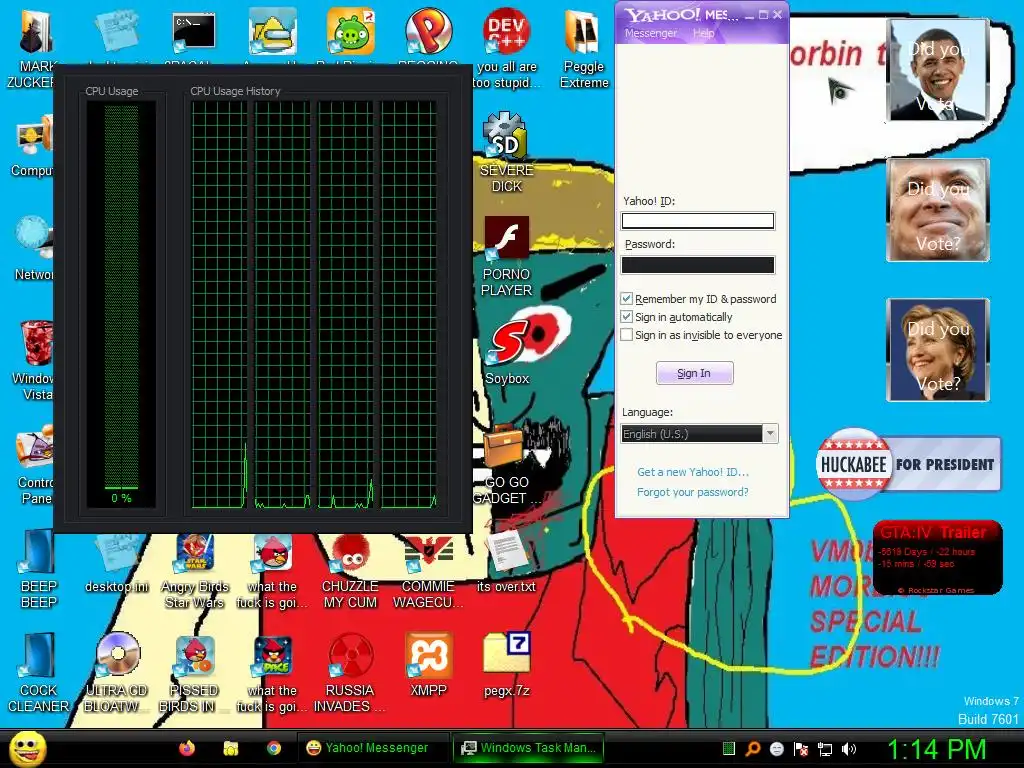Launch the Flash PORNO PLAYER icon

click(x=507, y=238)
